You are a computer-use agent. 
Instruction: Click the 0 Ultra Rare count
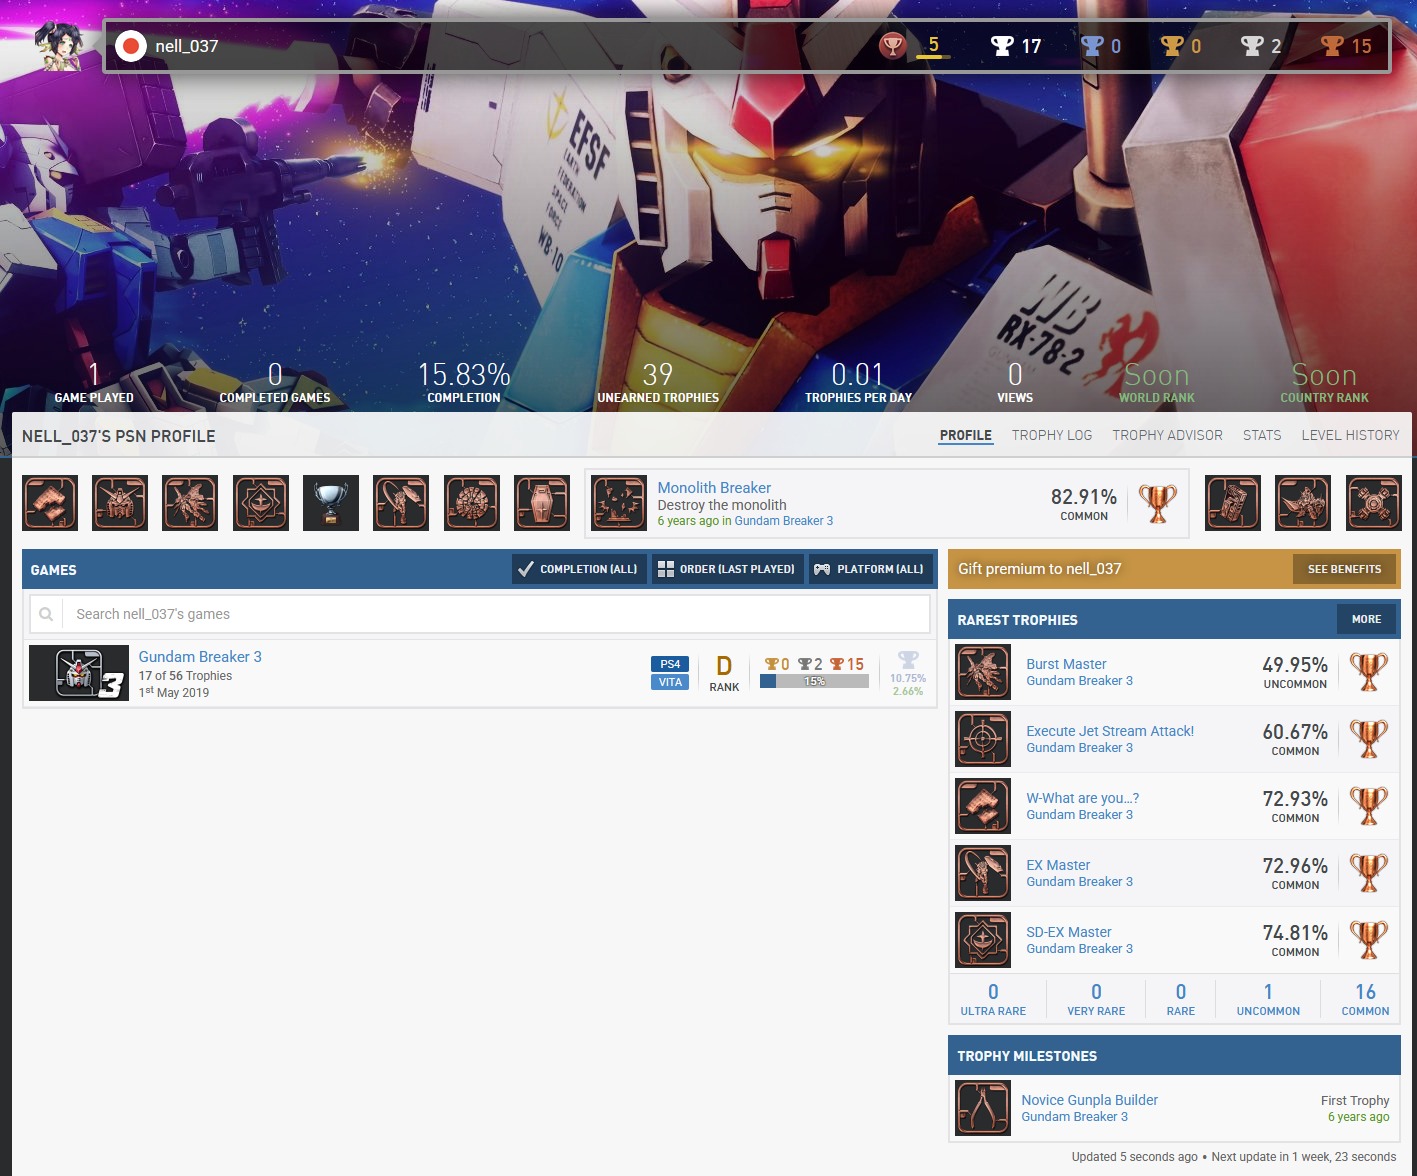(x=993, y=999)
